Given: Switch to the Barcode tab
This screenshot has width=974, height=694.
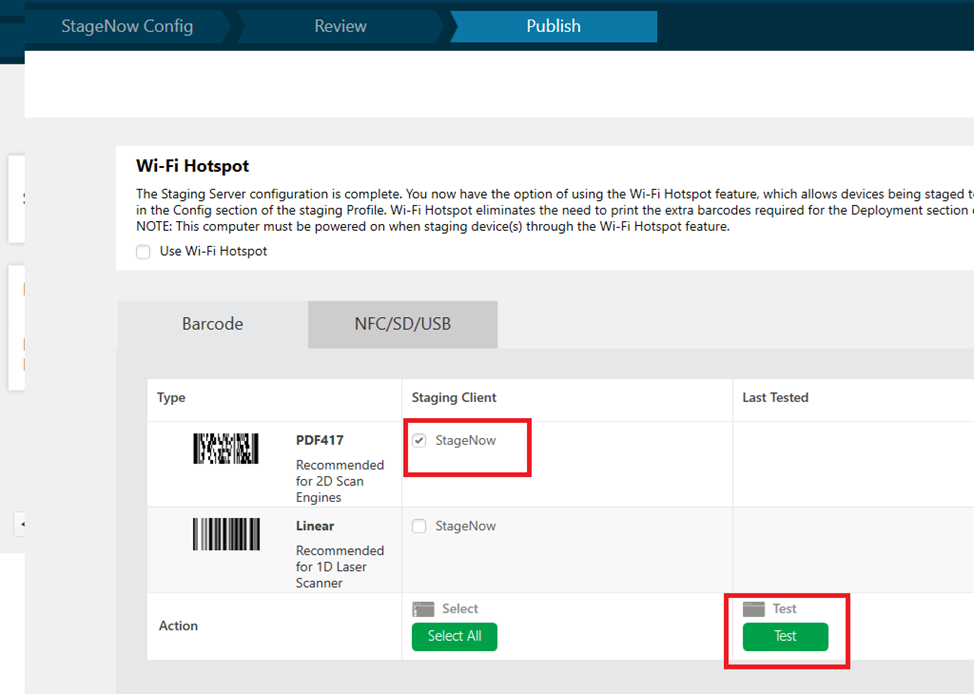Looking at the screenshot, I should click(x=212, y=324).
